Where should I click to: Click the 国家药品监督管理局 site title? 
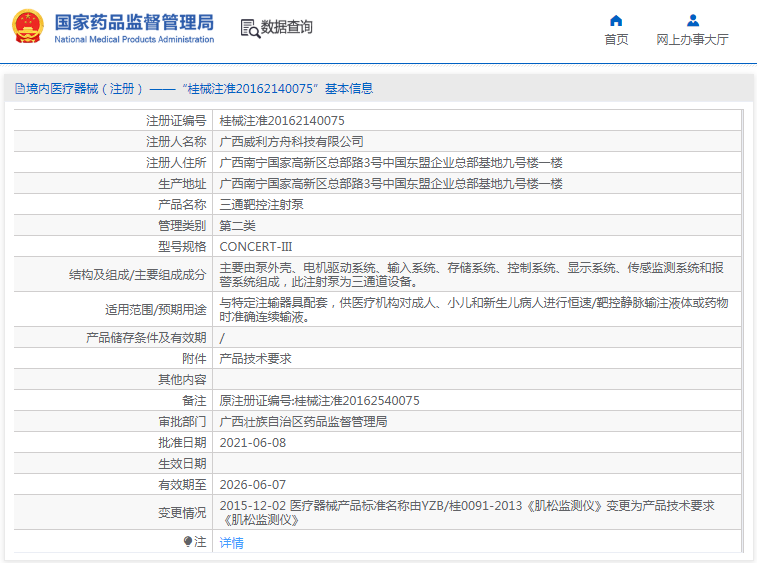pos(134,22)
